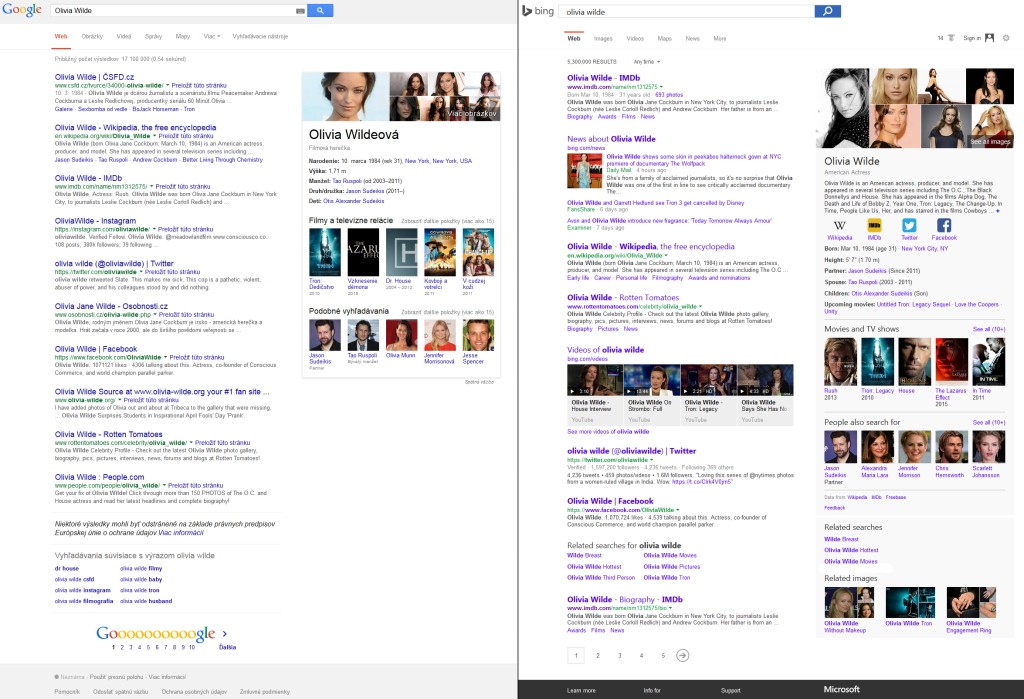Expand the Google 'Viac' menu dropdown
This screenshot has width=1024, height=699.
212,36
